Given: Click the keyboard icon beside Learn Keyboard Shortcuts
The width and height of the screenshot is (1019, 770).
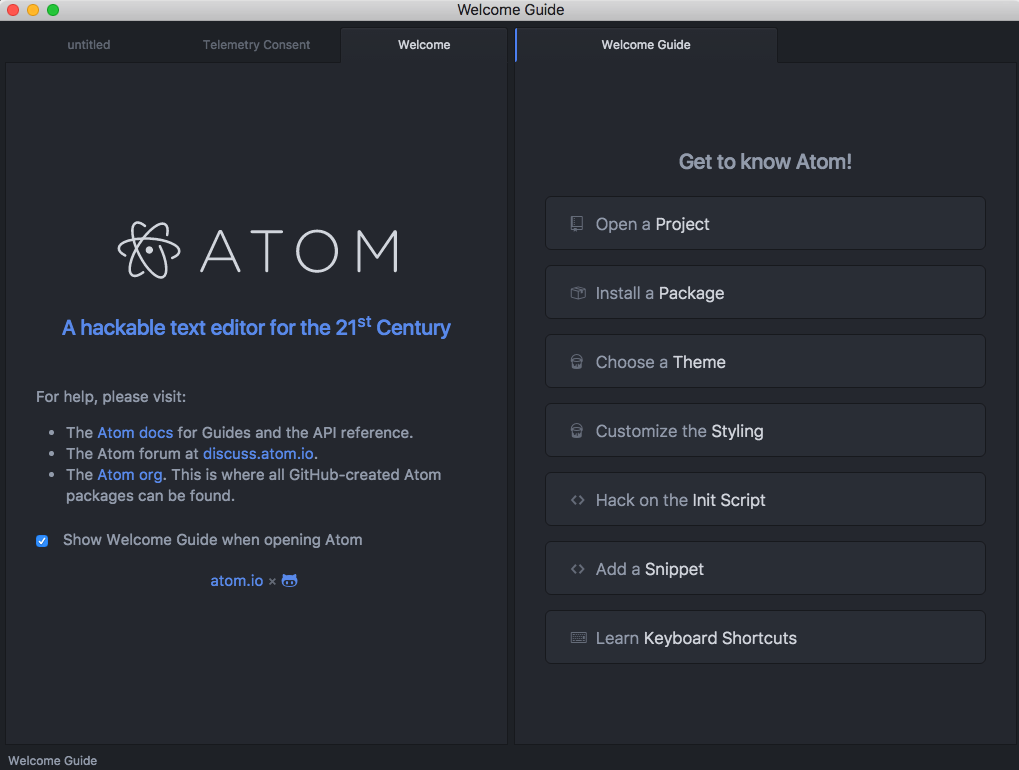Looking at the screenshot, I should (x=578, y=638).
